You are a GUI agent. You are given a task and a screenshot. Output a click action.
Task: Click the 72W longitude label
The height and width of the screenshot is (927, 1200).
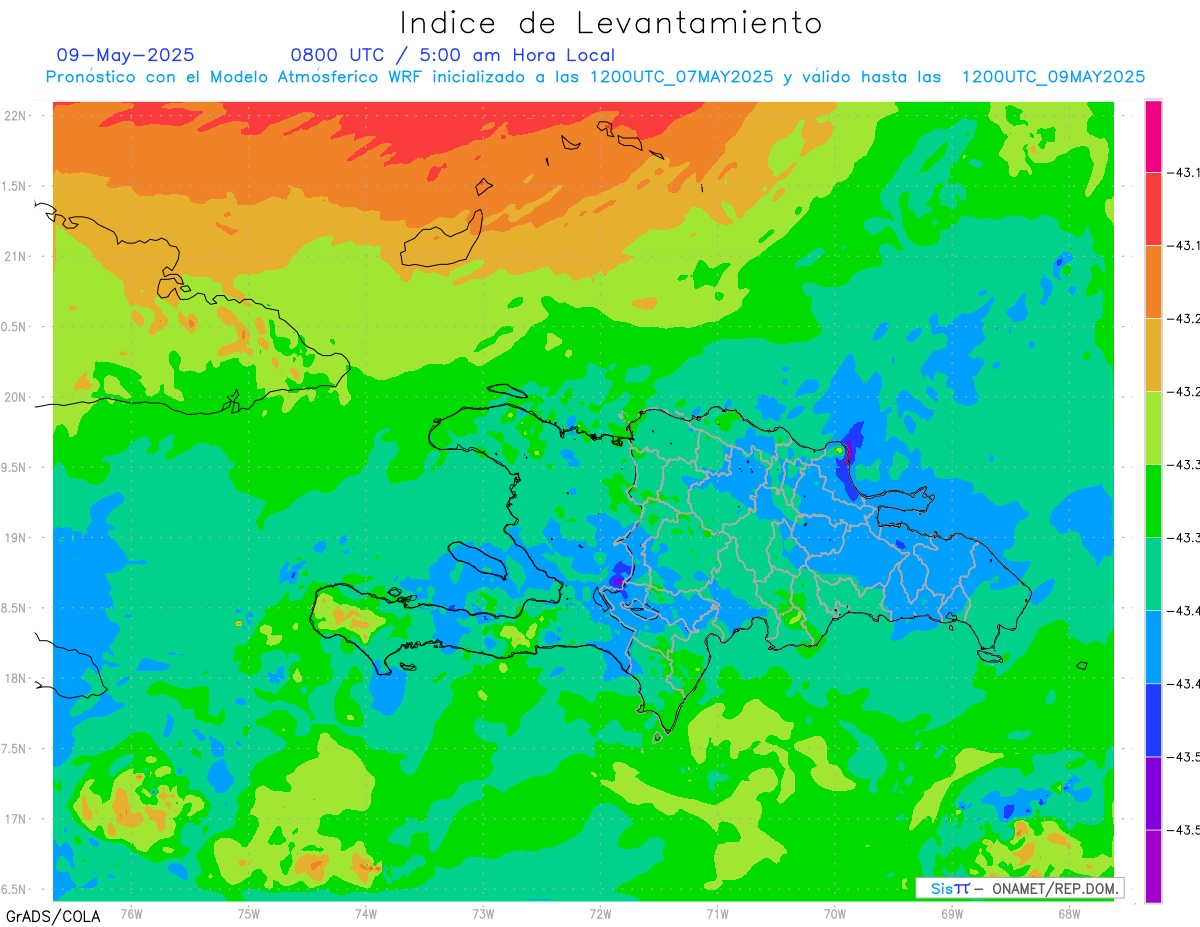pyautogui.click(x=600, y=913)
